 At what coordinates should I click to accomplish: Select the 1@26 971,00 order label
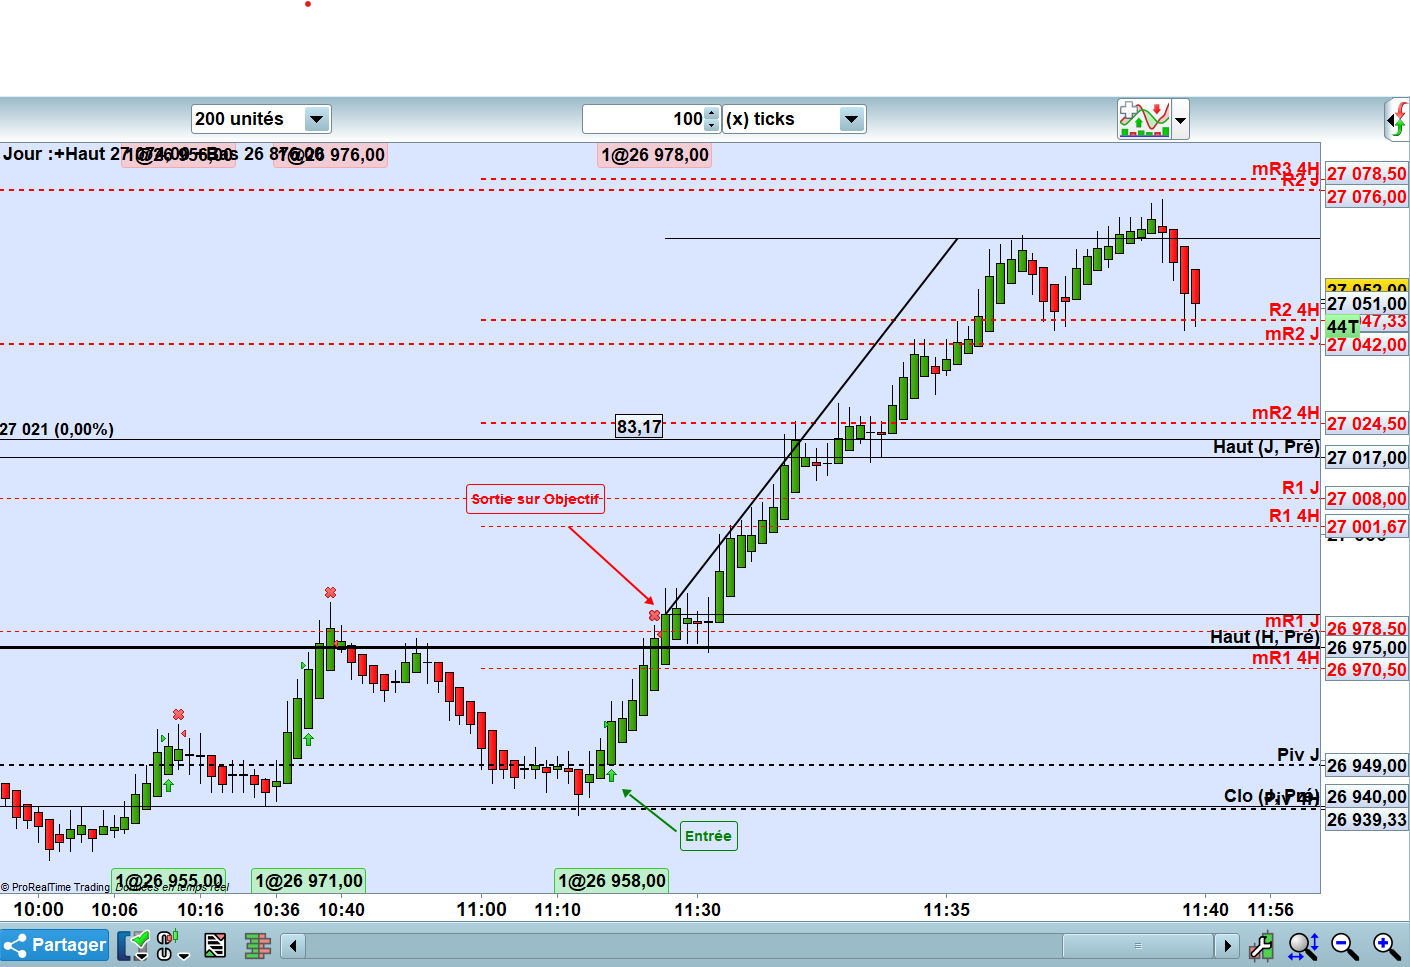(309, 881)
